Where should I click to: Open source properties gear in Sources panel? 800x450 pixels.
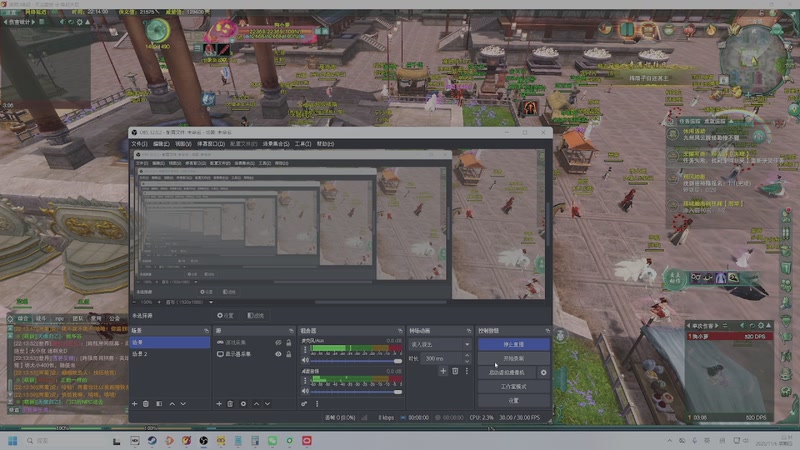pos(243,404)
